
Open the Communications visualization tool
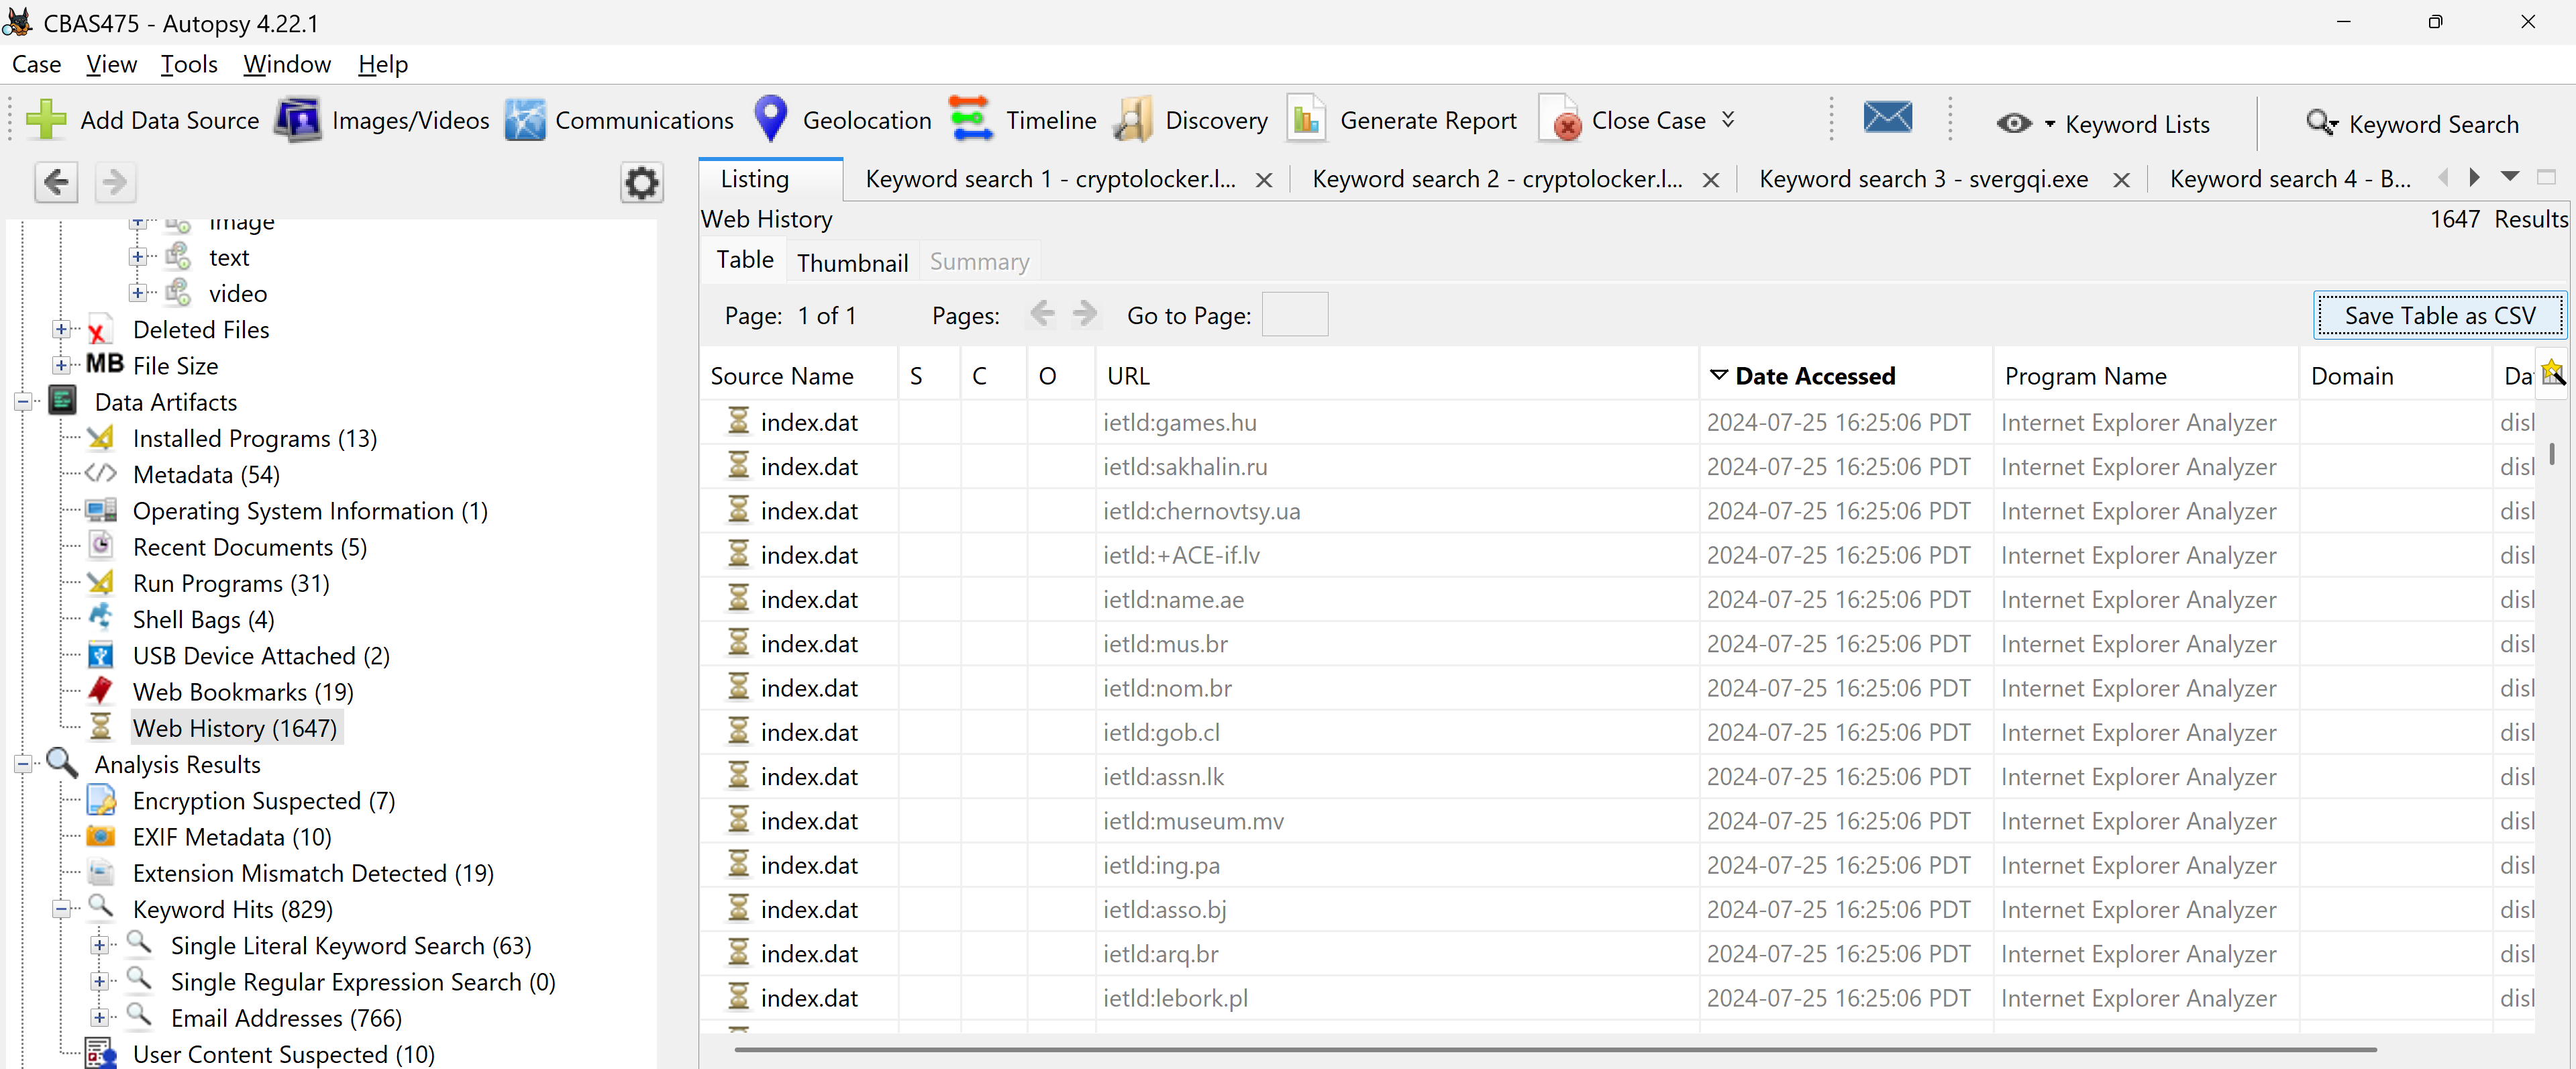[x=525, y=120]
